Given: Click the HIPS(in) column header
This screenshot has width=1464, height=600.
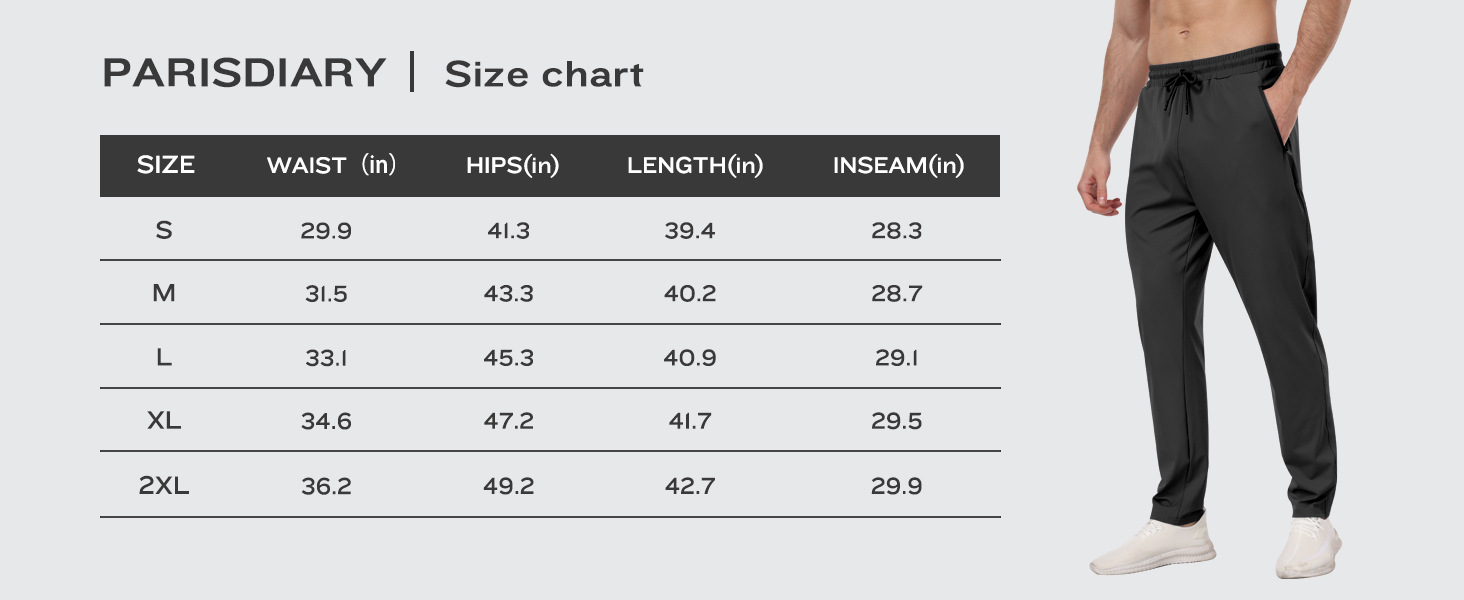Looking at the screenshot, I should coord(512,166).
